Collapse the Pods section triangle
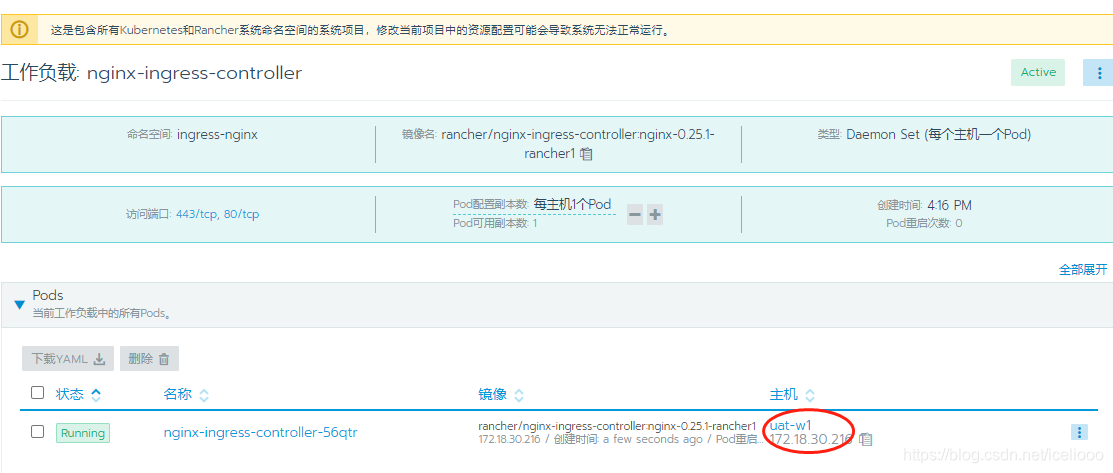Screen dimensions: 1113x473 pos(19,305)
